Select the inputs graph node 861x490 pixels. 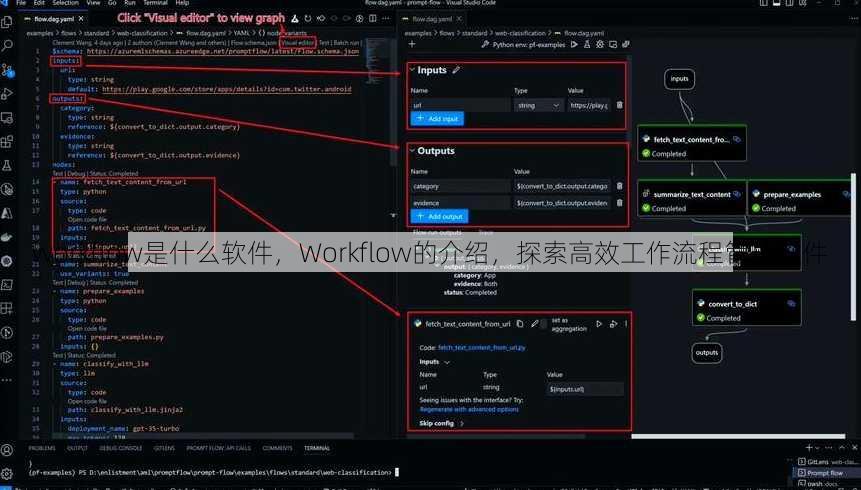[x=679, y=79]
